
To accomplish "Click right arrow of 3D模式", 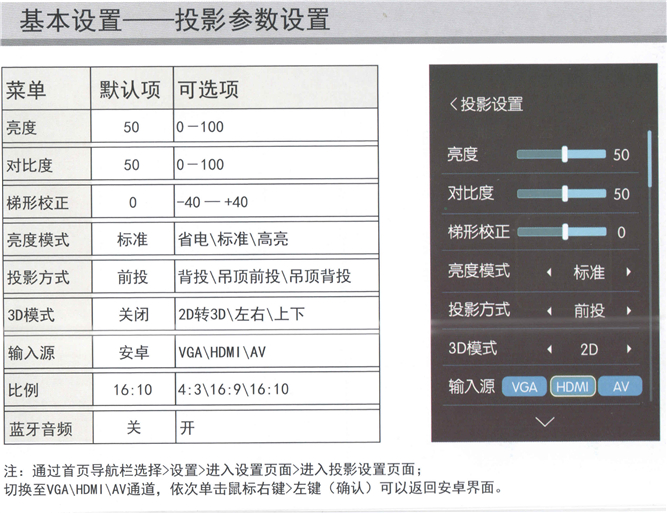I will pyautogui.click(x=629, y=349).
